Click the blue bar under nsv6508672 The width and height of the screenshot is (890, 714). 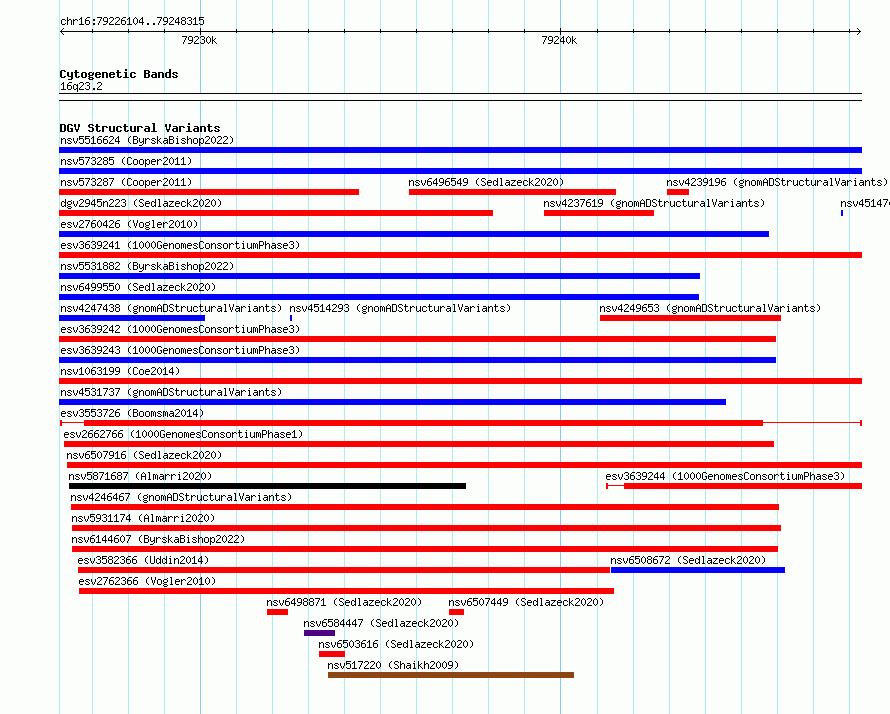tap(698, 570)
